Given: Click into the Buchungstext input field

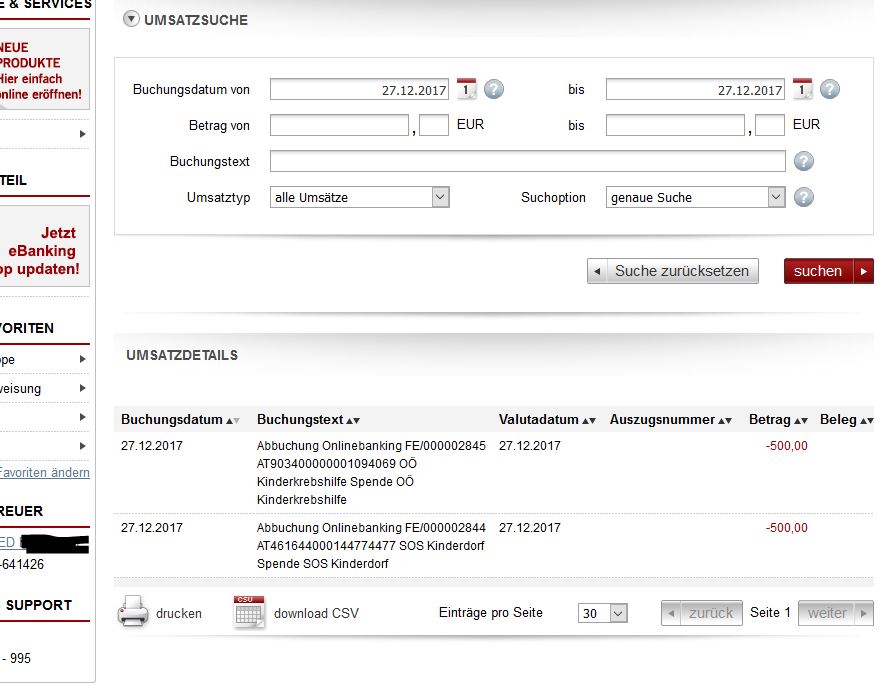Looking at the screenshot, I should [527, 162].
